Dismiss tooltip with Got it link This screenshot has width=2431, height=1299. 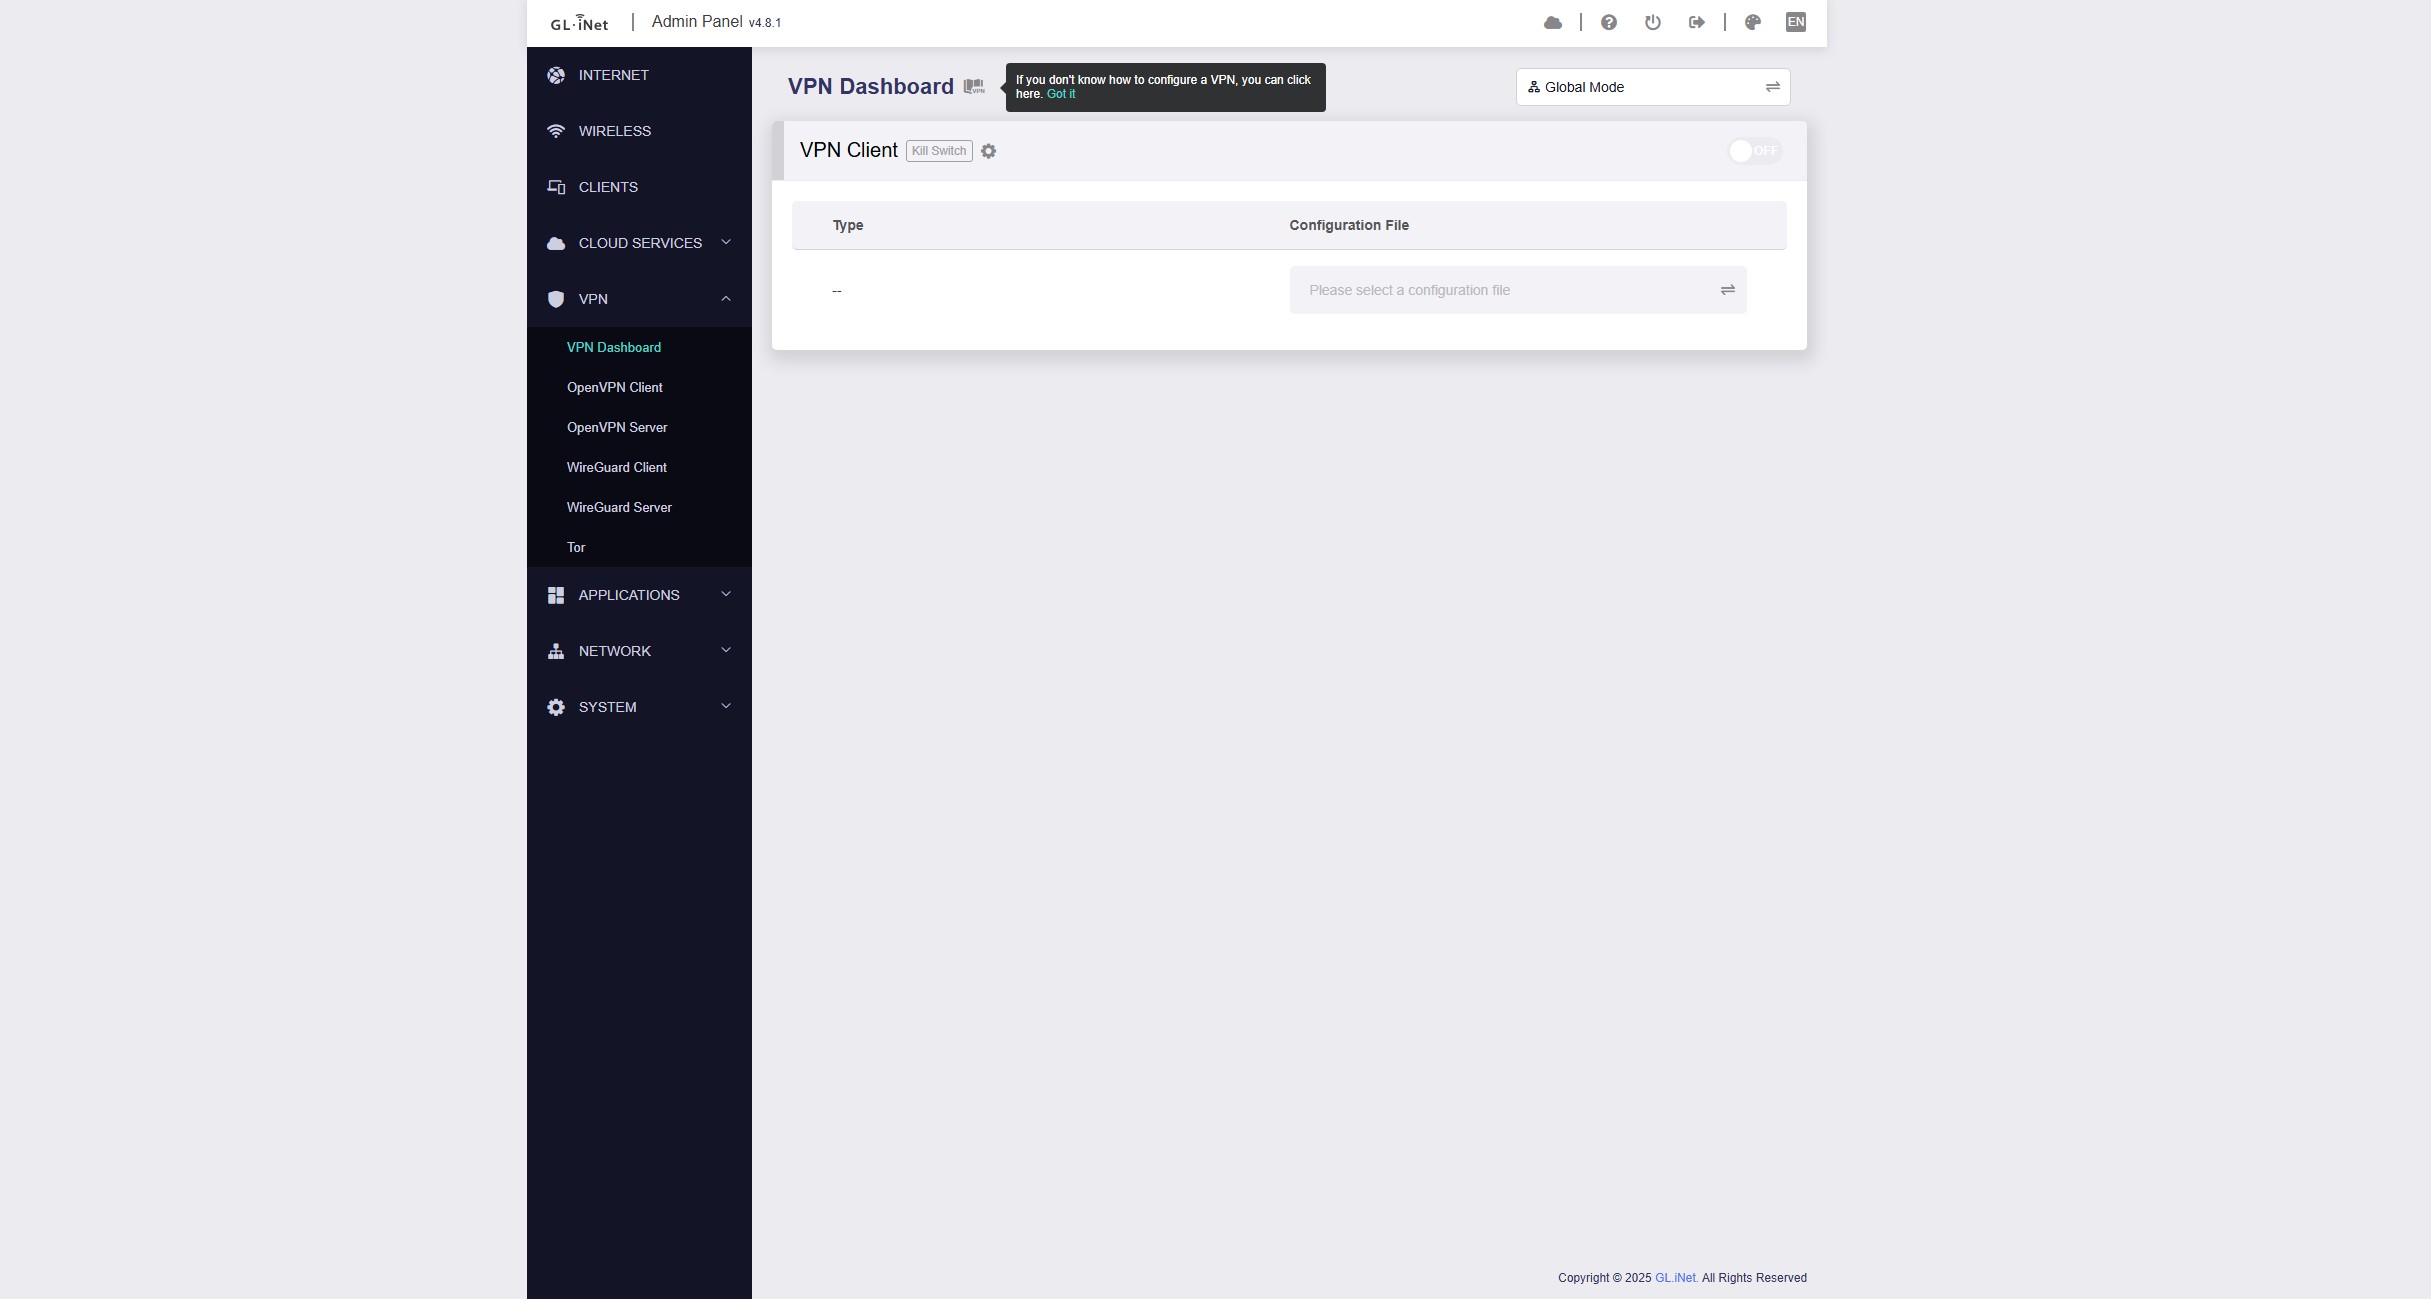tap(1060, 94)
